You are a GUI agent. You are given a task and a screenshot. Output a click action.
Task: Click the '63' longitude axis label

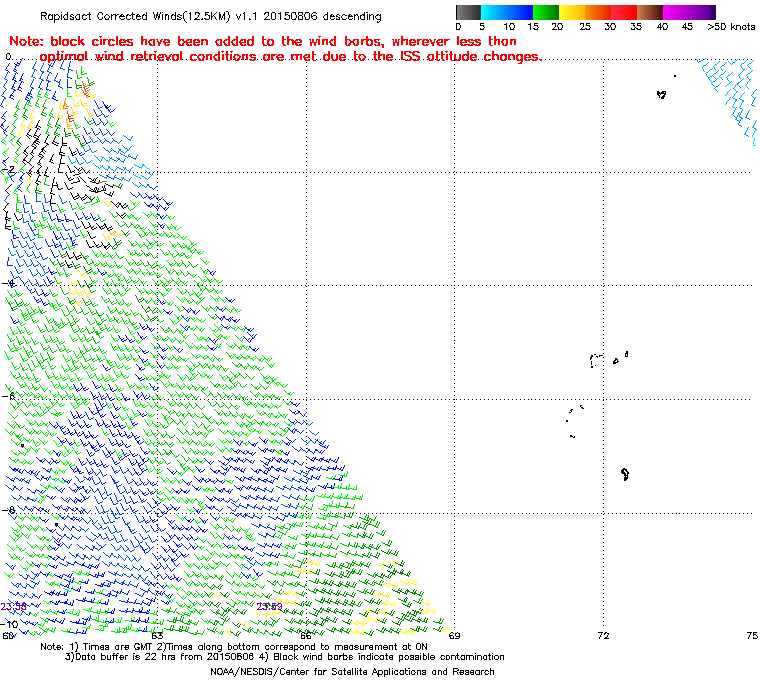point(157,636)
